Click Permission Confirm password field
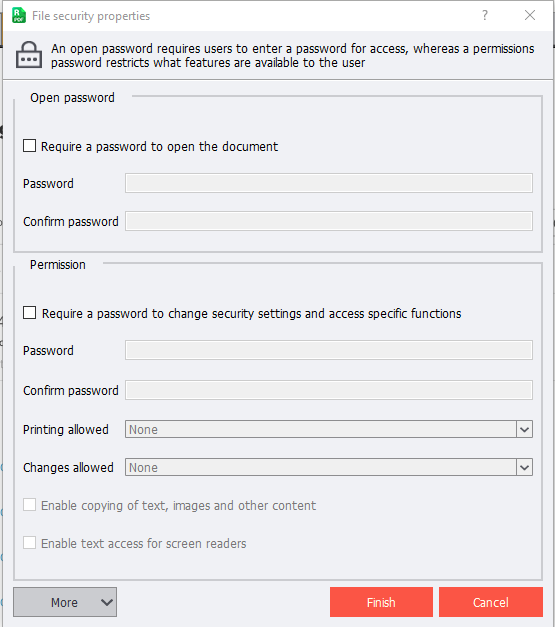The height and width of the screenshot is (627, 555). pyautogui.click(x=329, y=390)
